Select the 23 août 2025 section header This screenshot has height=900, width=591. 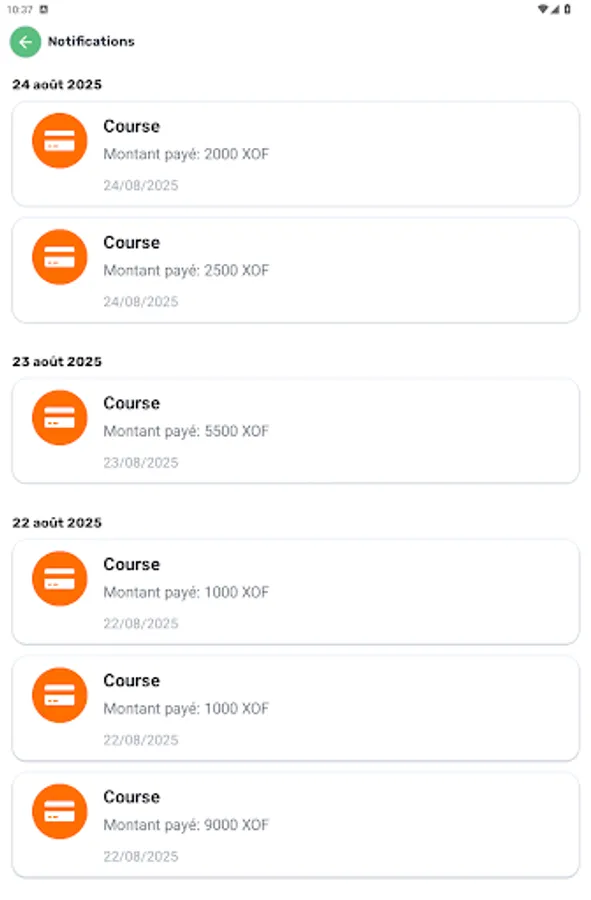[x=57, y=361]
